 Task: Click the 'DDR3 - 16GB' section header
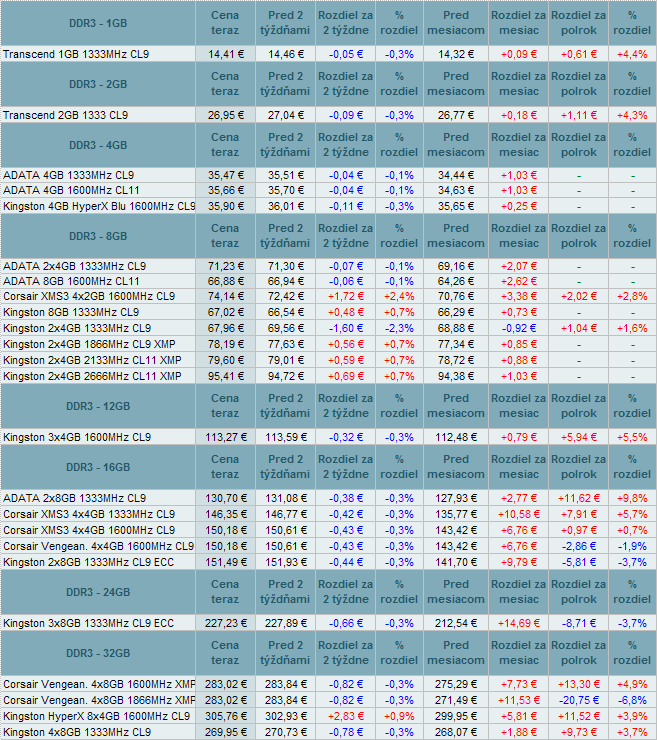pos(98,467)
